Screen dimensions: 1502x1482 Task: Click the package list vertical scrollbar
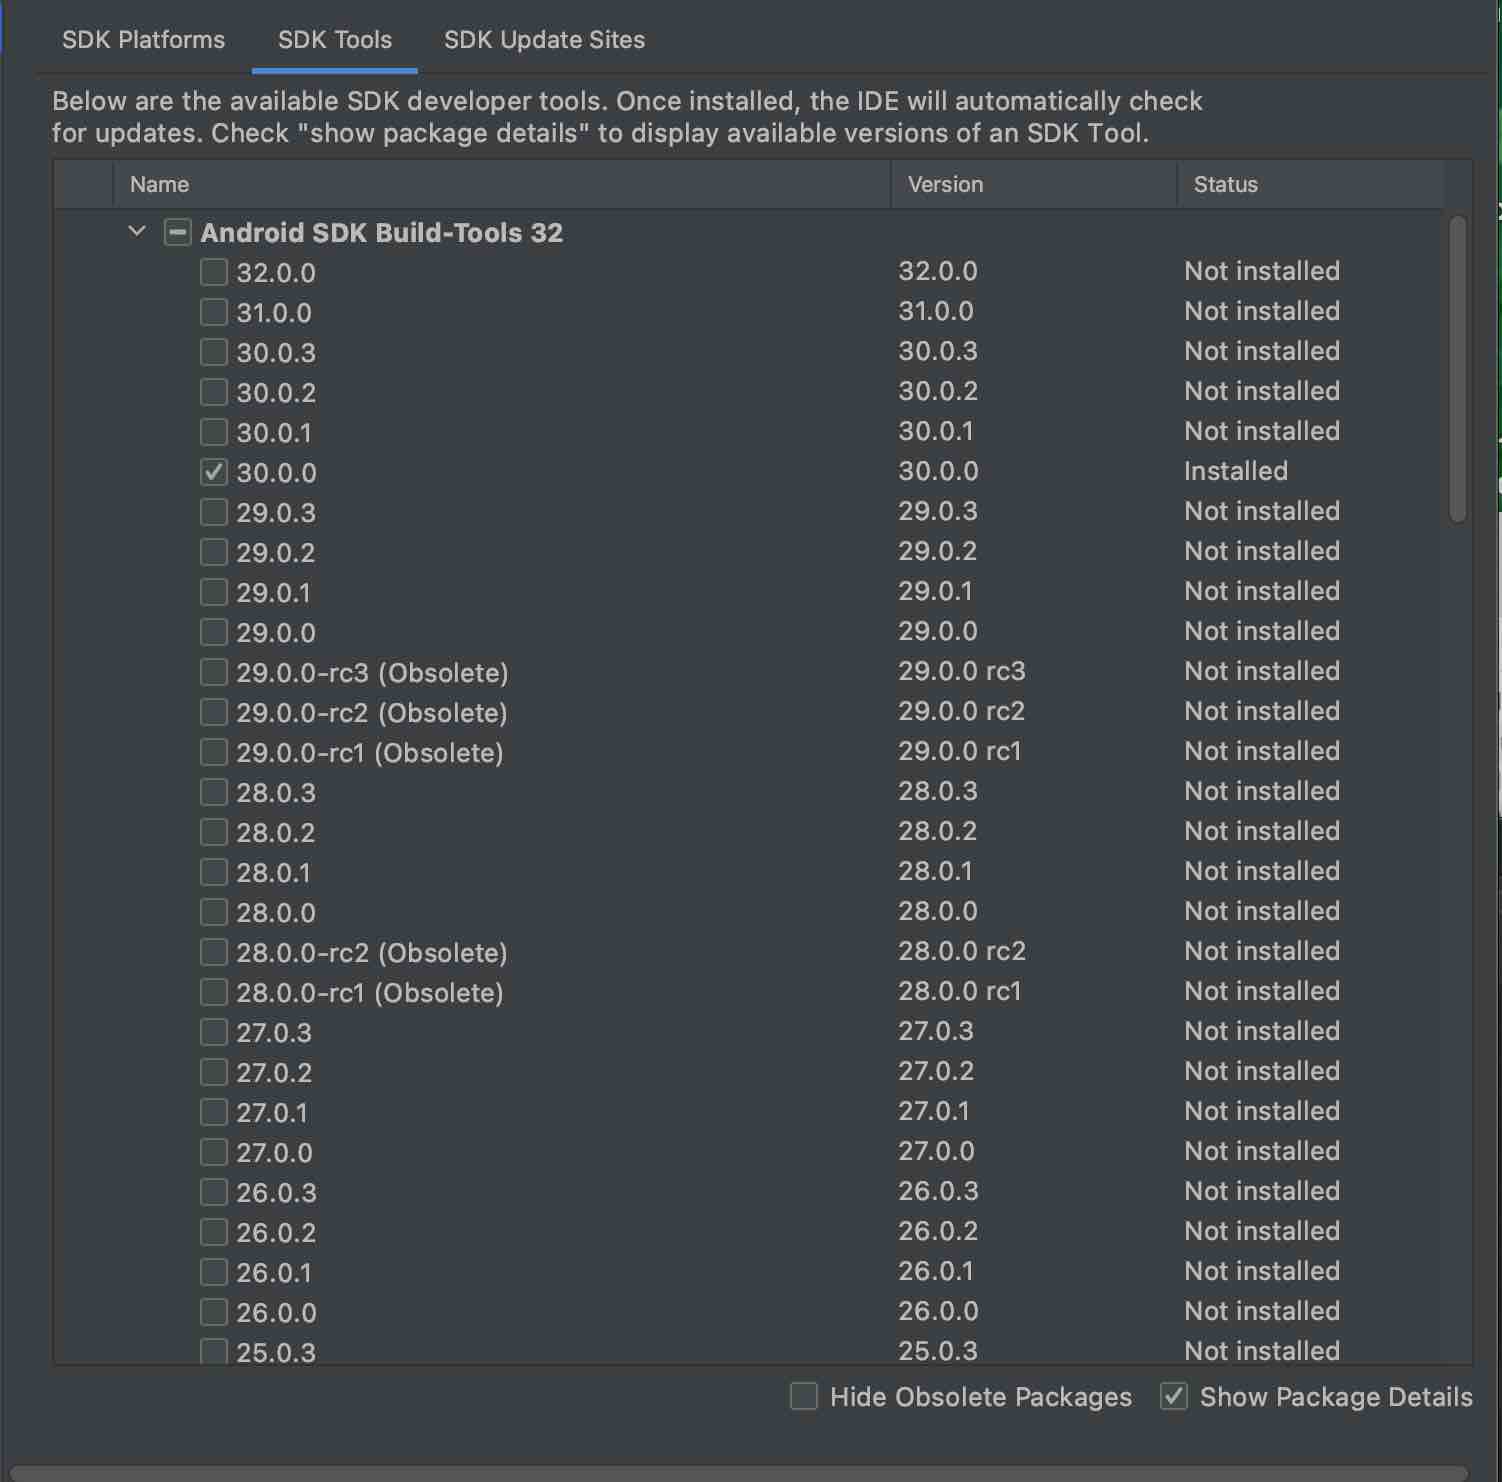(x=1458, y=368)
